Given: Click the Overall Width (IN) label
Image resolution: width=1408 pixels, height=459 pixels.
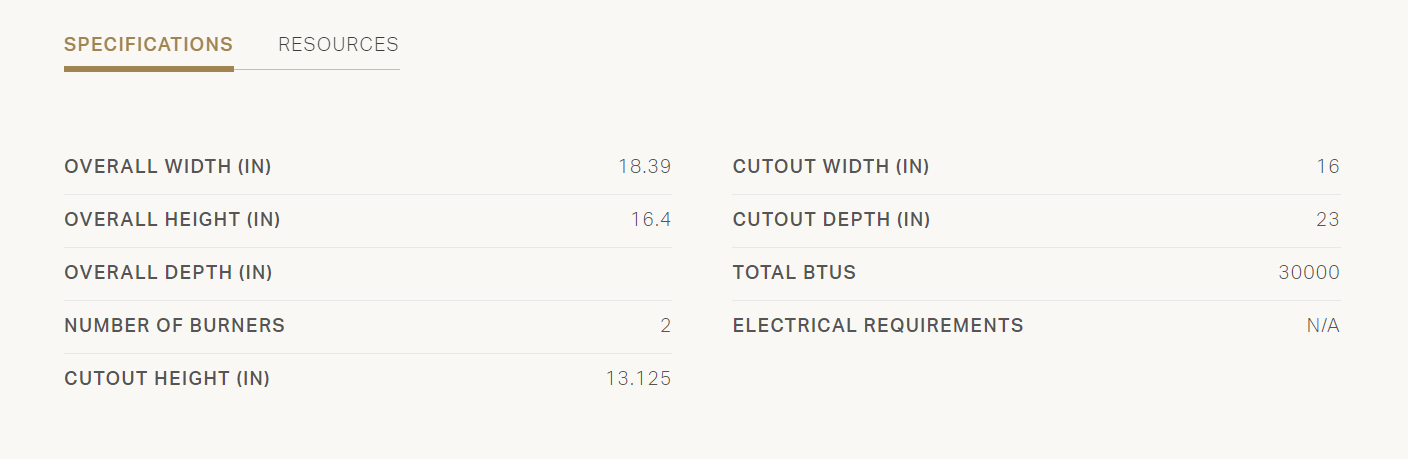Looking at the screenshot, I should point(168,167).
